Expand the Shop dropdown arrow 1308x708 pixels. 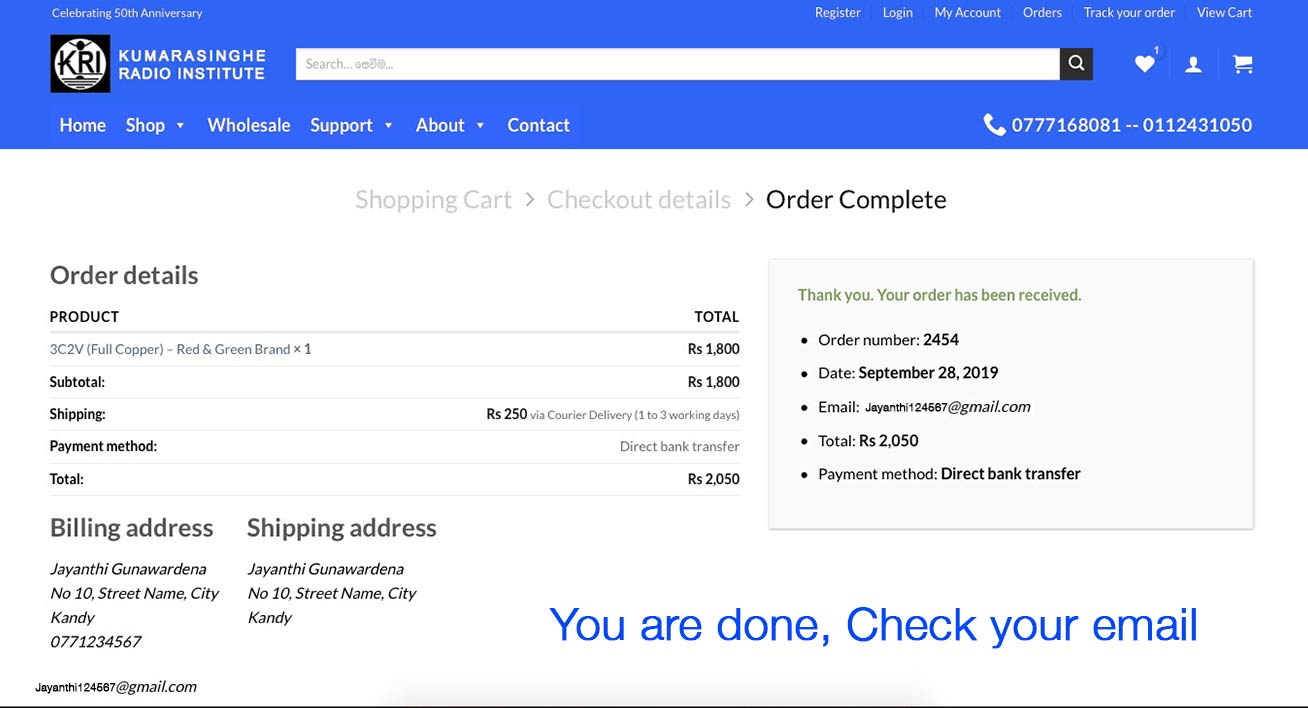pos(181,126)
